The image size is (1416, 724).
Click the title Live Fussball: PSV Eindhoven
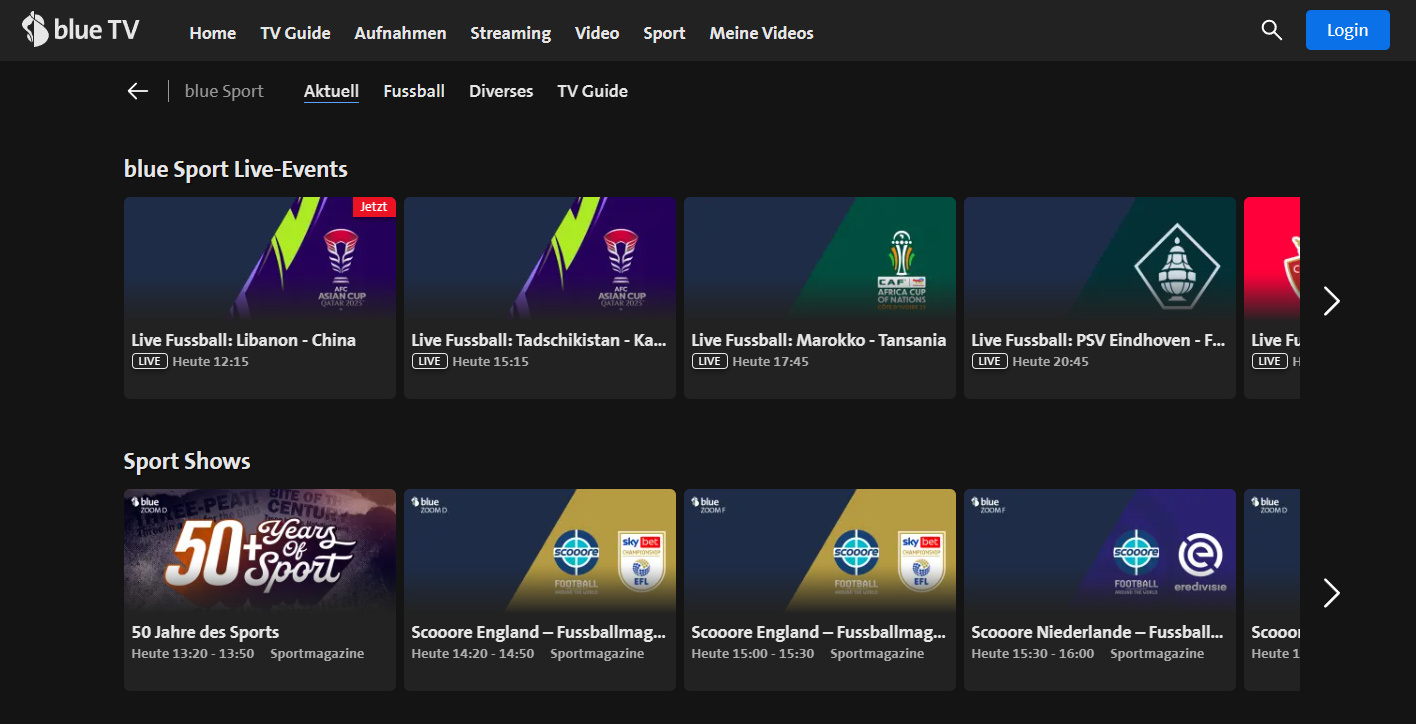click(1098, 340)
